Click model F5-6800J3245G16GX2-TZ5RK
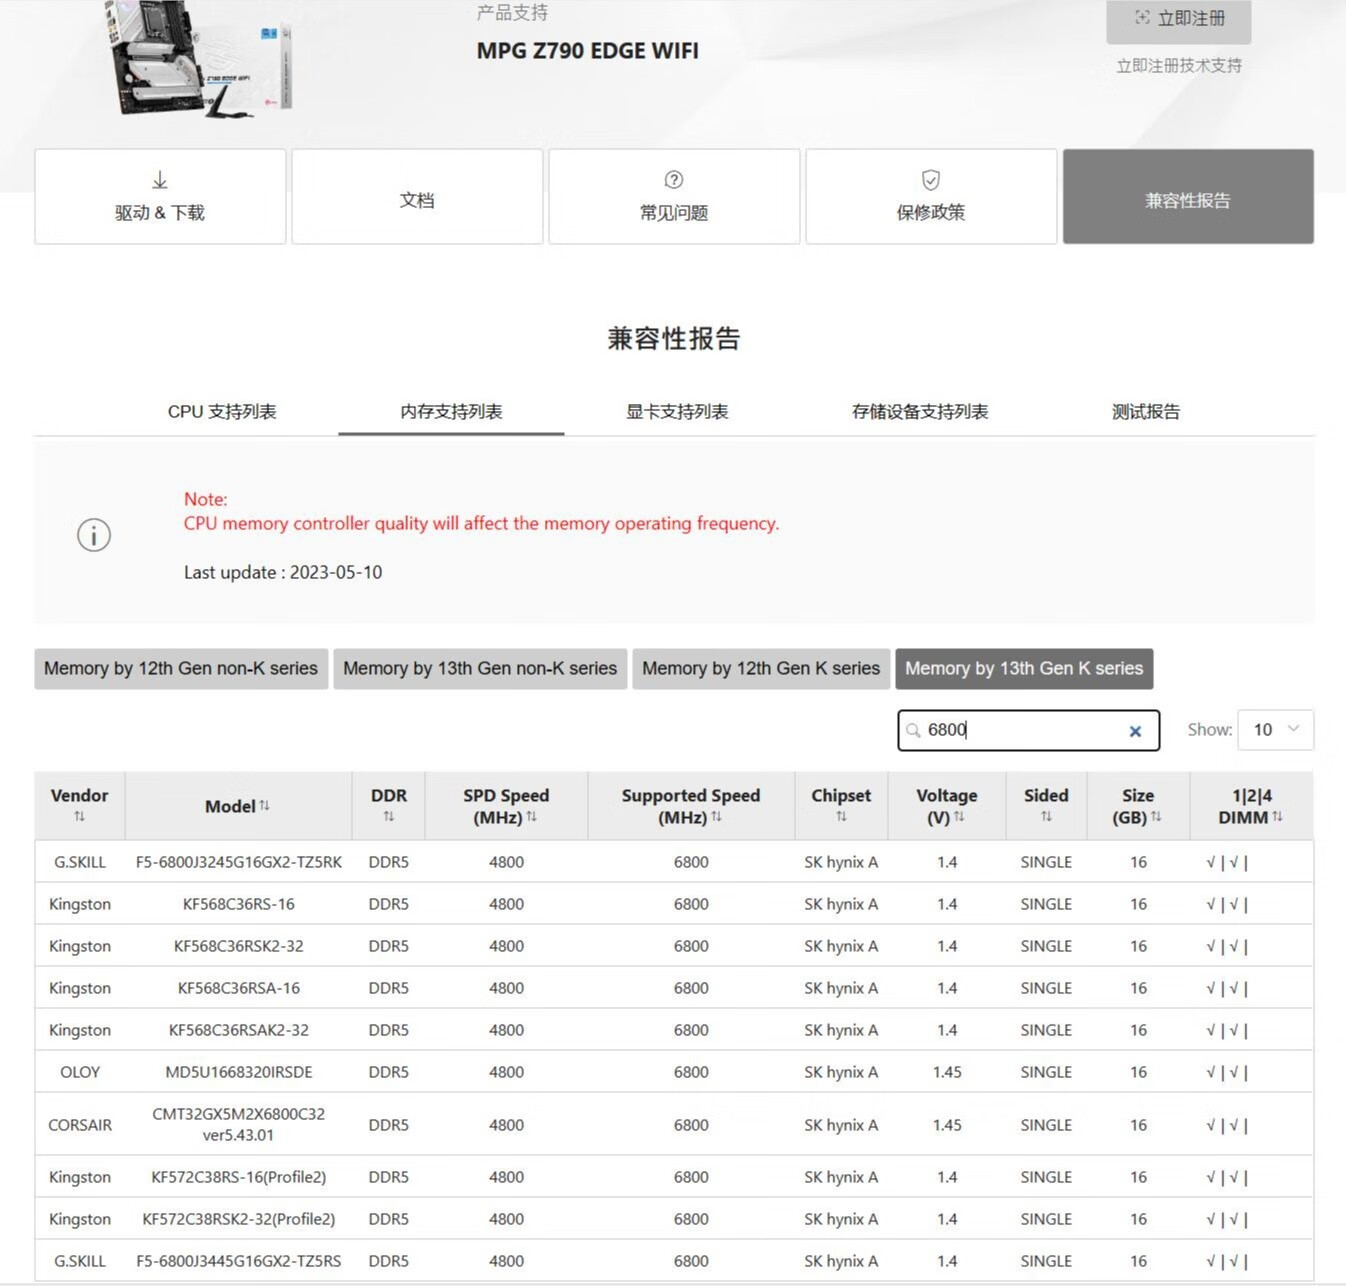 click(x=239, y=862)
